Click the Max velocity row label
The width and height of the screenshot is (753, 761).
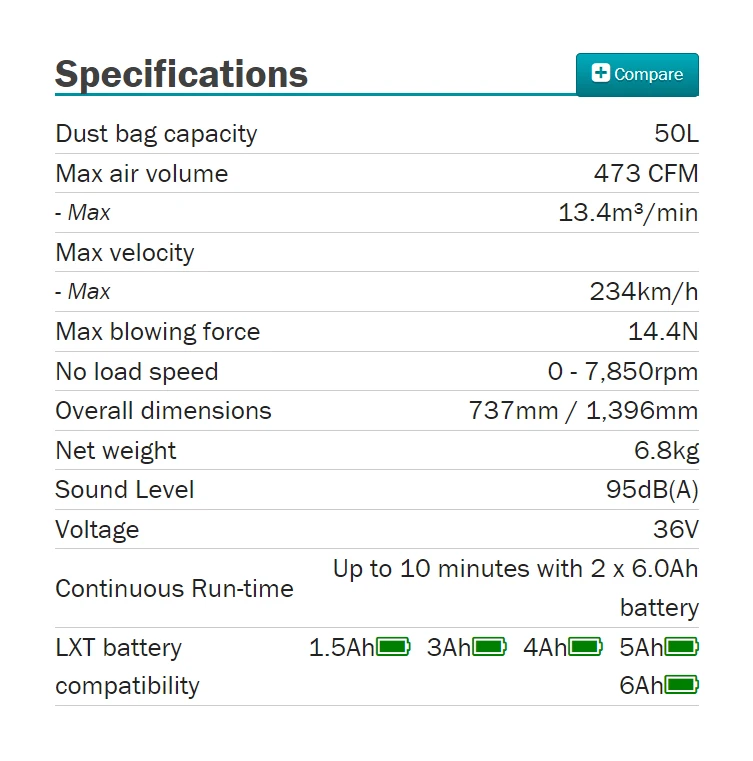coord(125,252)
